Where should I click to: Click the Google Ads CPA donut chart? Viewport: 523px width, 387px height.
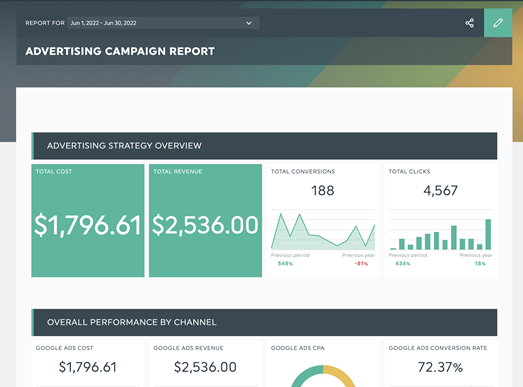pos(323,376)
